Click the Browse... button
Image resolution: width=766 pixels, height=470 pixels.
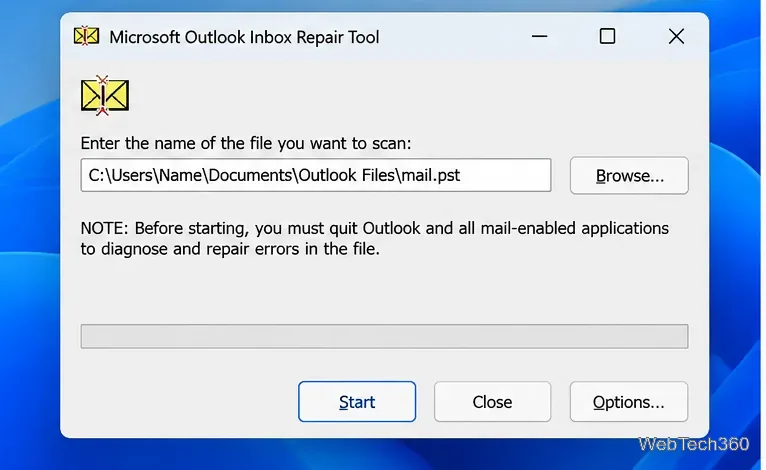pyautogui.click(x=629, y=175)
